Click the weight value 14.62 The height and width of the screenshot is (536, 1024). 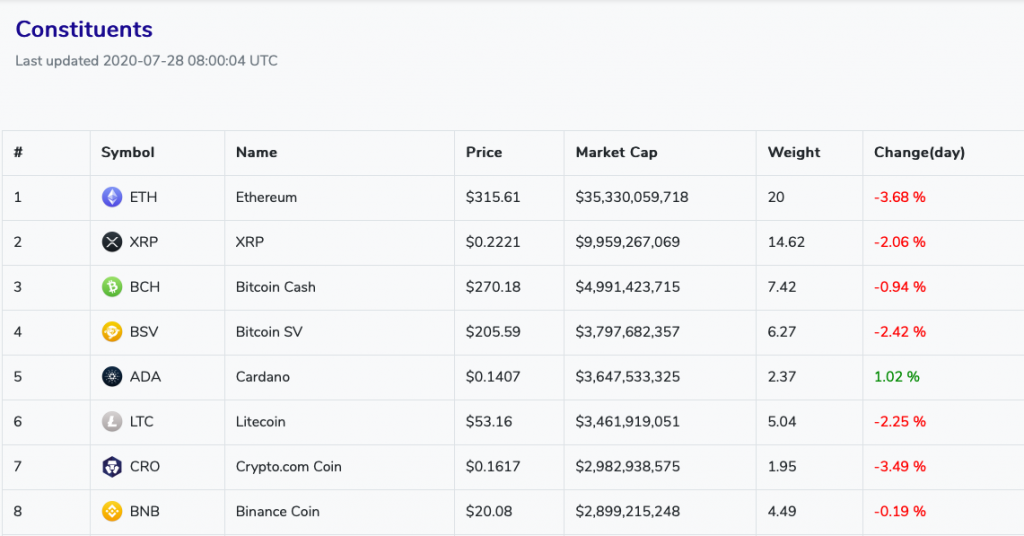click(786, 242)
